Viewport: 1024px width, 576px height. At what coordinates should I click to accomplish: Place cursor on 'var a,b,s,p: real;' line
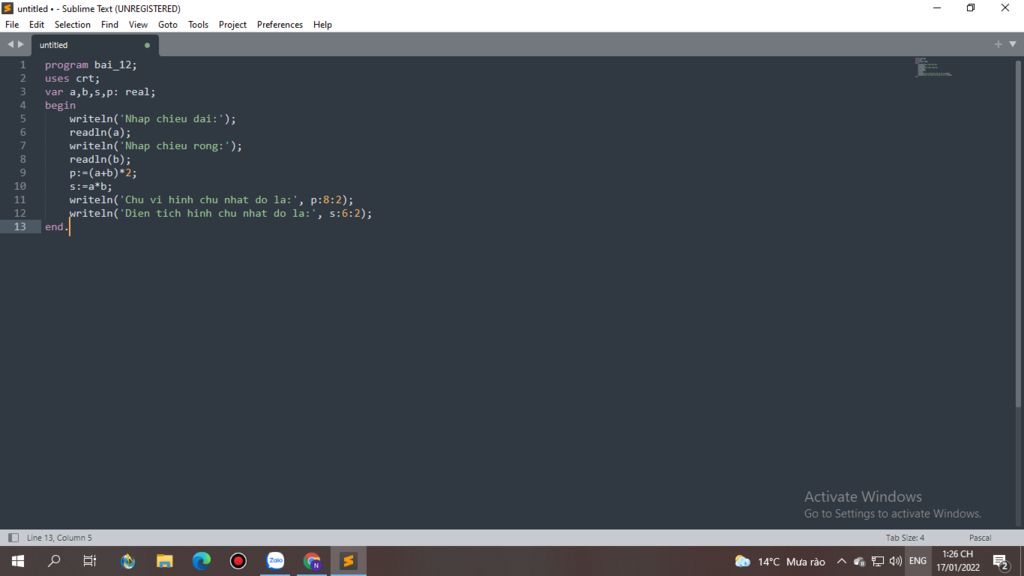100,92
